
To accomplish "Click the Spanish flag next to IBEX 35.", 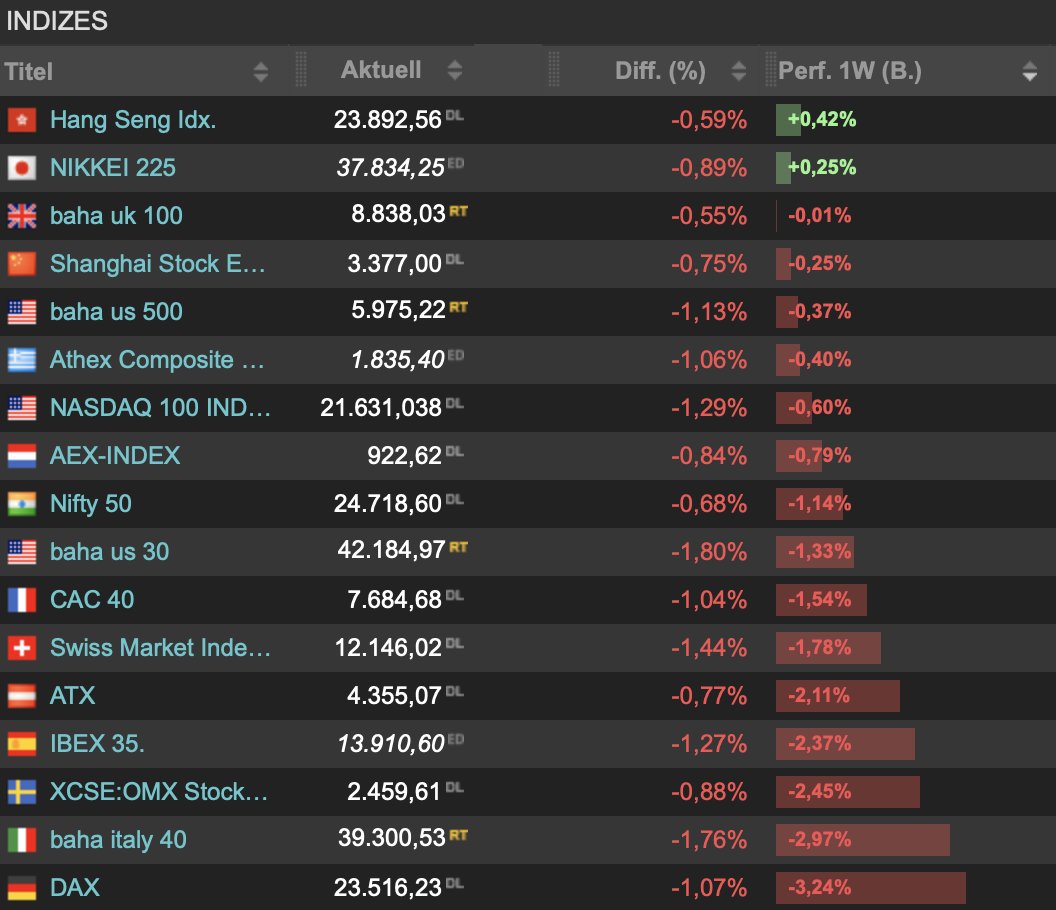I will point(22,744).
